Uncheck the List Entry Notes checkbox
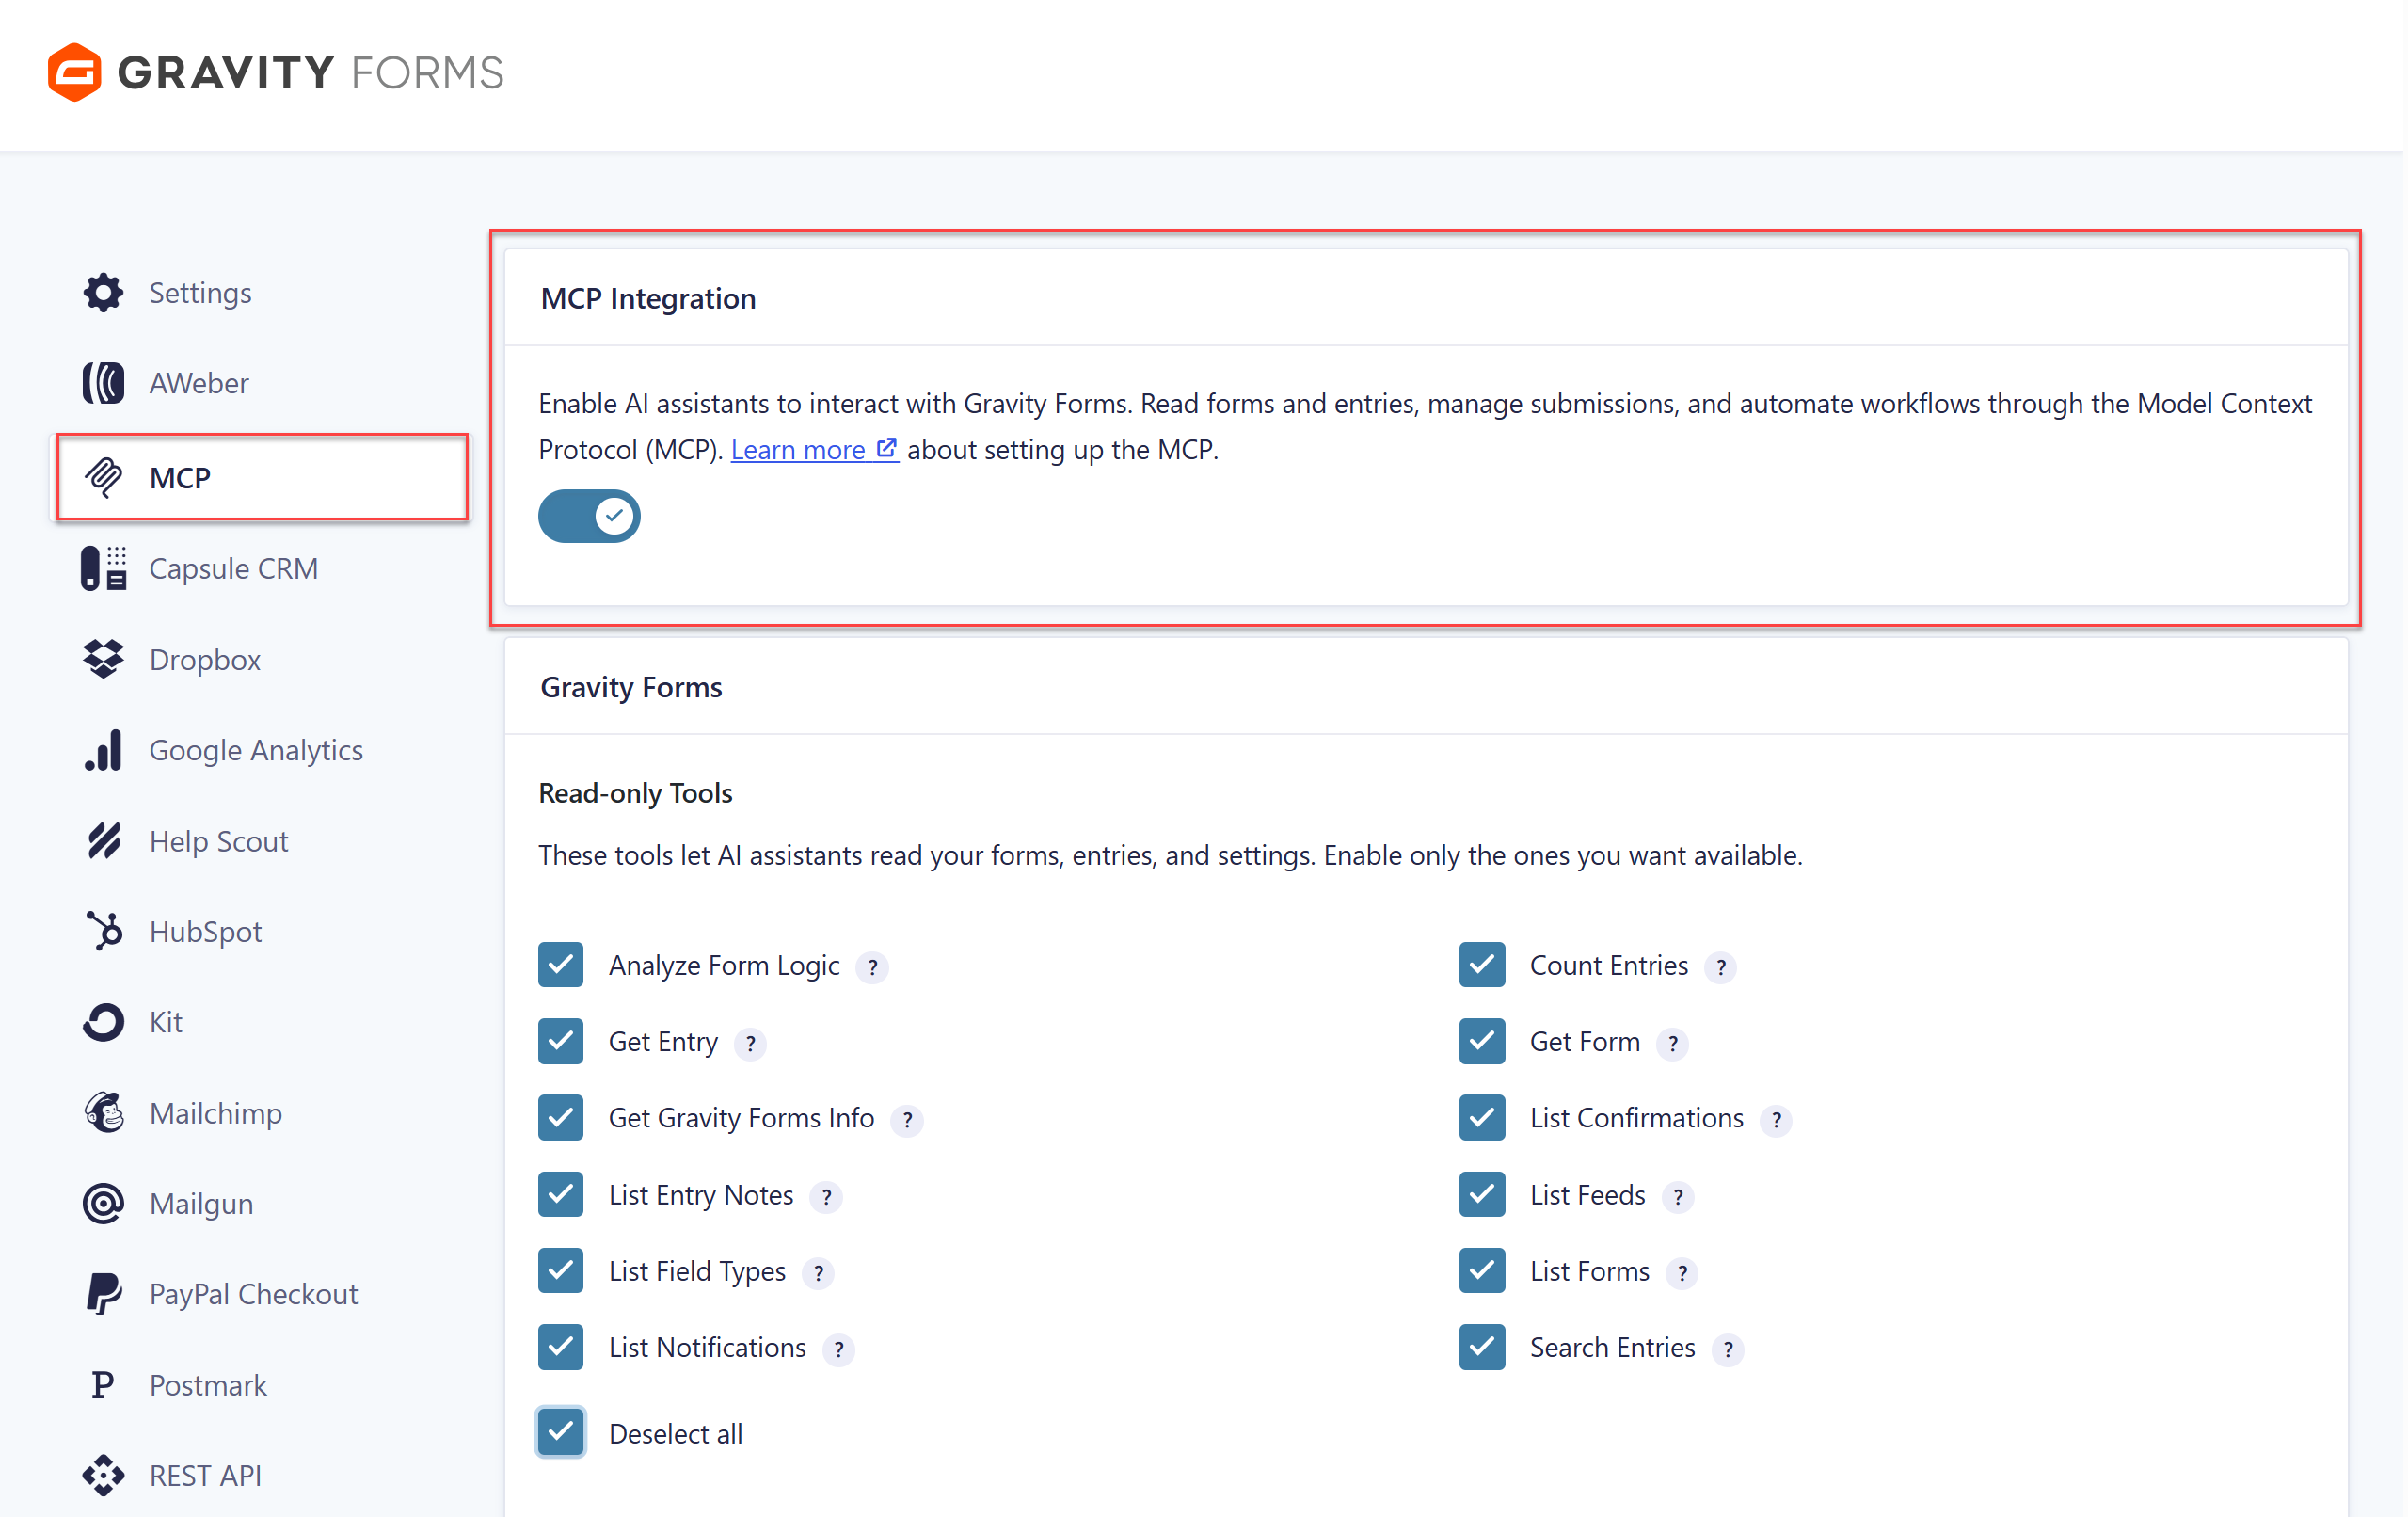This screenshot has width=2408, height=1517. click(561, 1194)
